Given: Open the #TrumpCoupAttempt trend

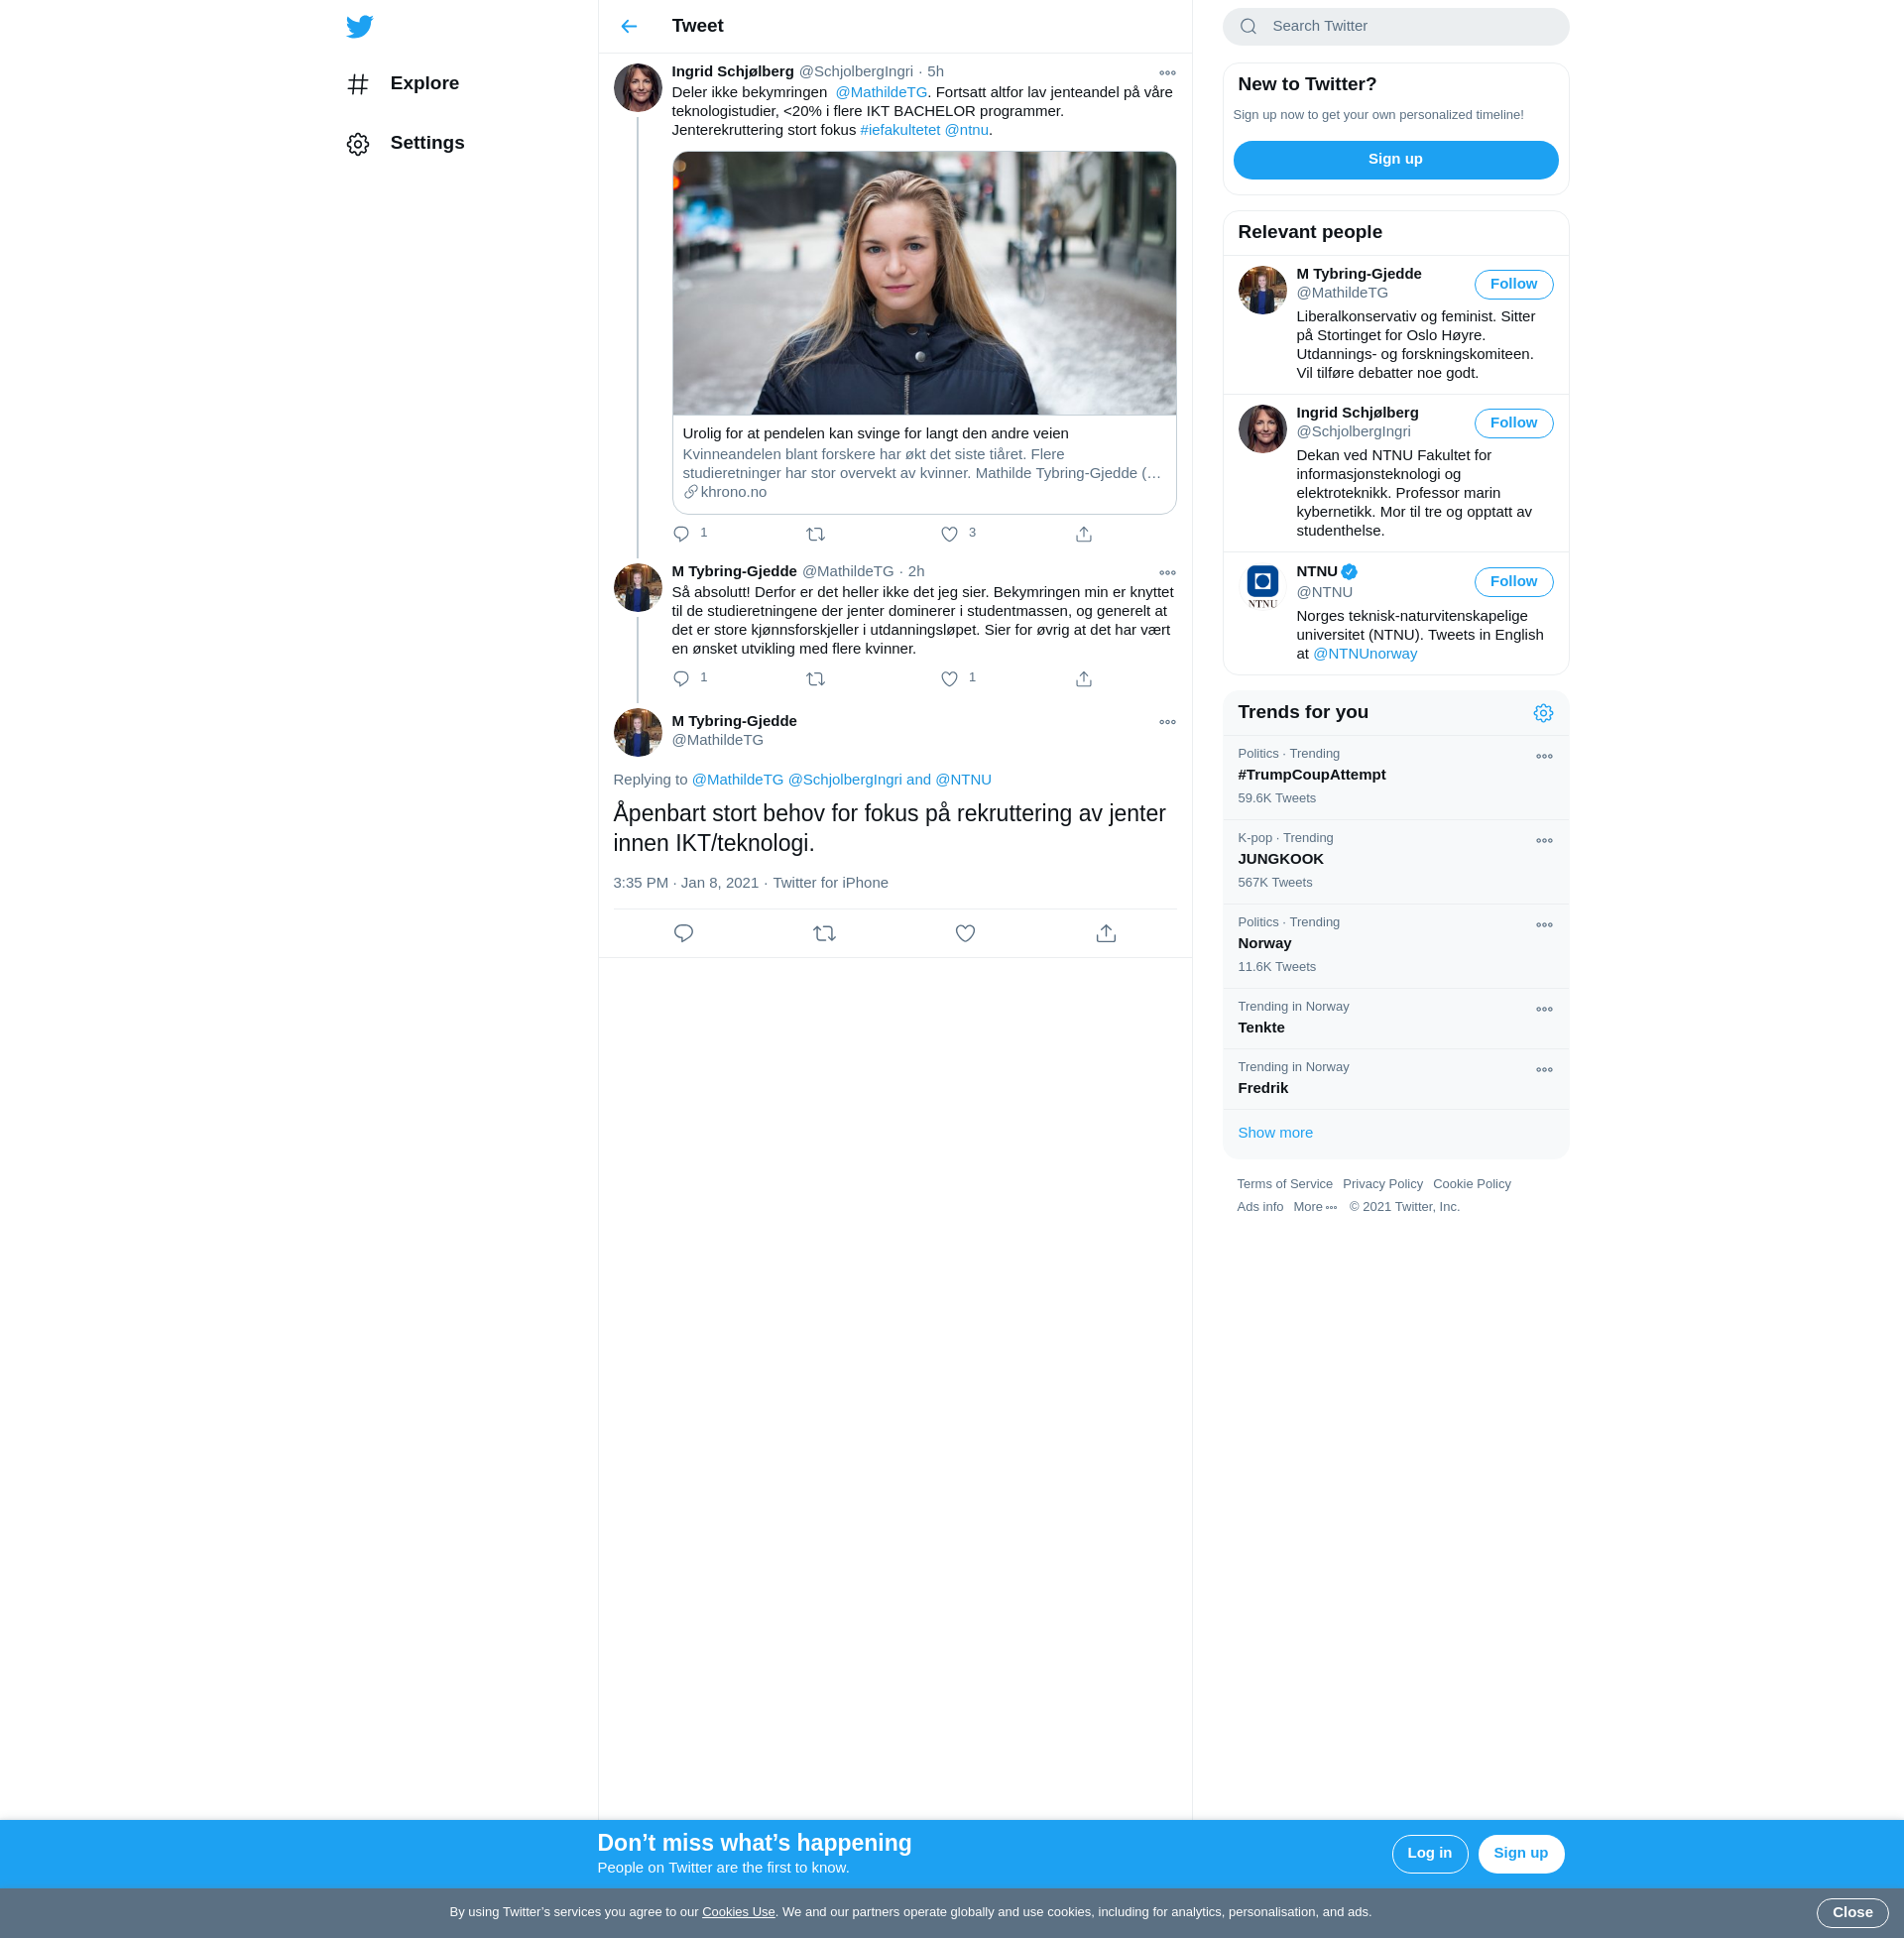Looking at the screenshot, I should (1395, 777).
